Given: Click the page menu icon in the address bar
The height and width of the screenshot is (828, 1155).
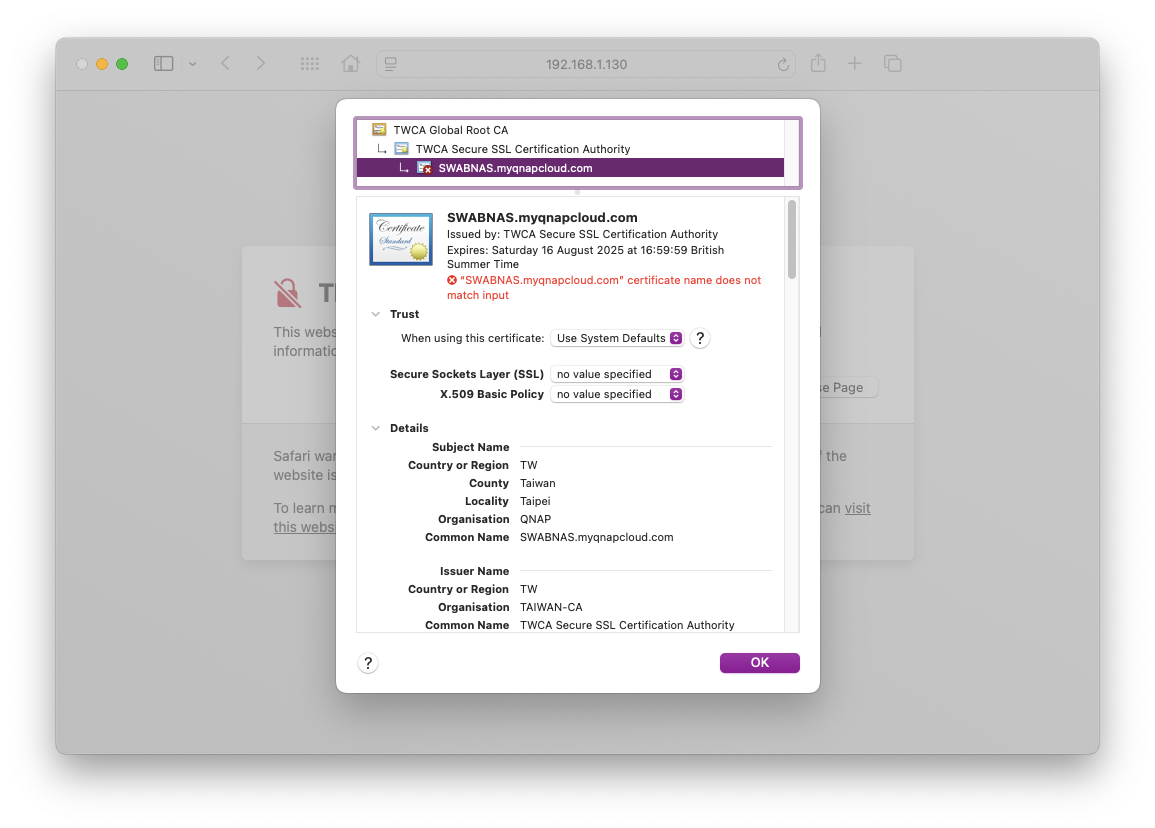Looking at the screenshot, I should [x=390, y=64].
